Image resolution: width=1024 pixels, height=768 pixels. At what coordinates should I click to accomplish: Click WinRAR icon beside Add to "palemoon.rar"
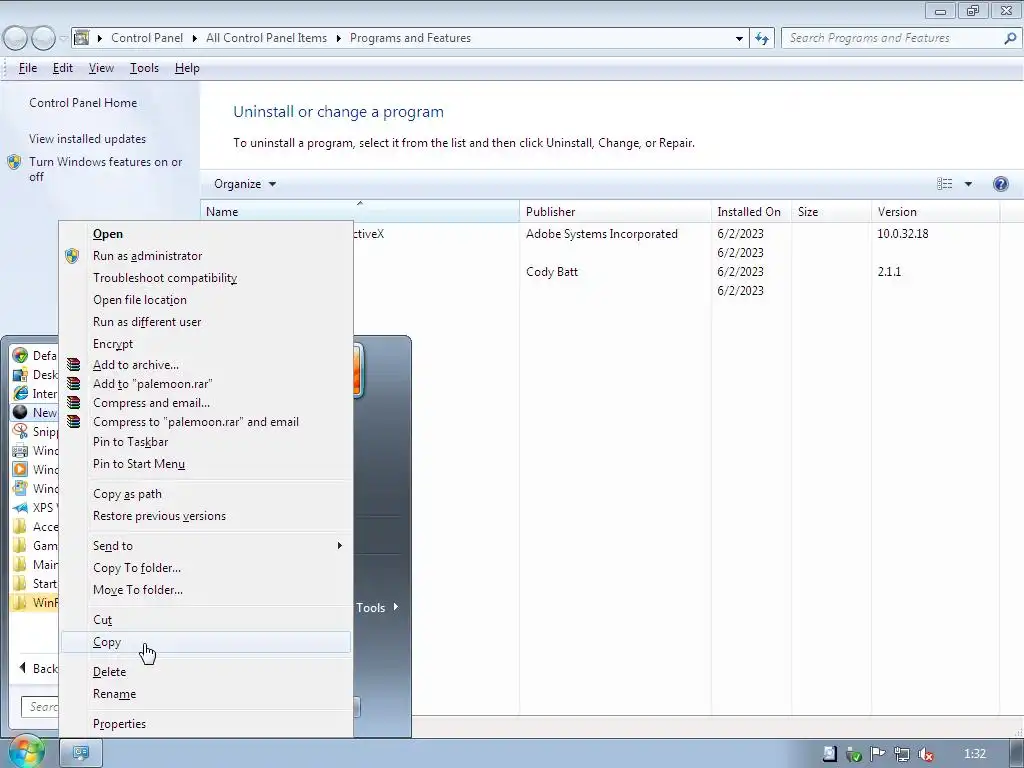[x=73, y=384]
